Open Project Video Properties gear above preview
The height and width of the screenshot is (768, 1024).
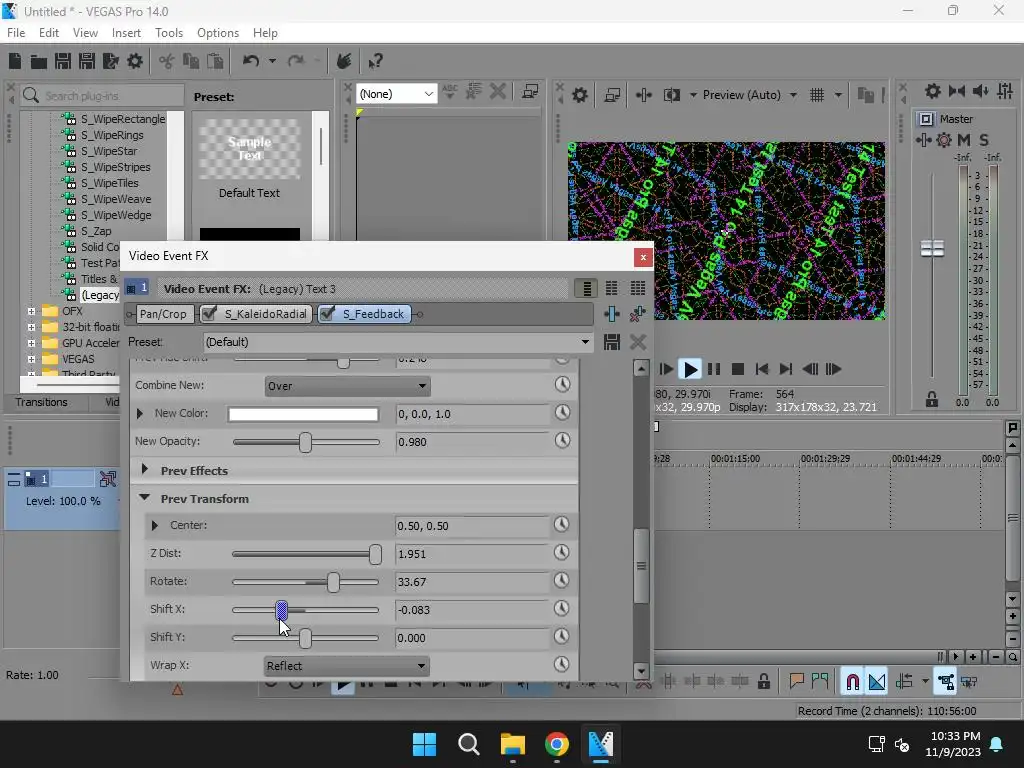[579, 95]
